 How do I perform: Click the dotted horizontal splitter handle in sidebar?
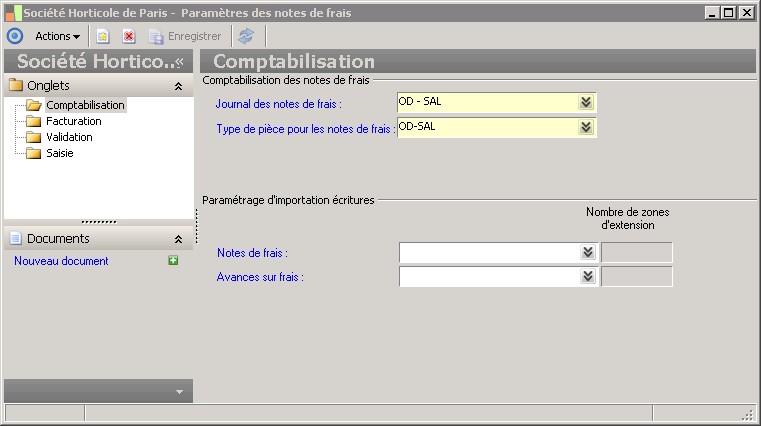click(99, 222)
